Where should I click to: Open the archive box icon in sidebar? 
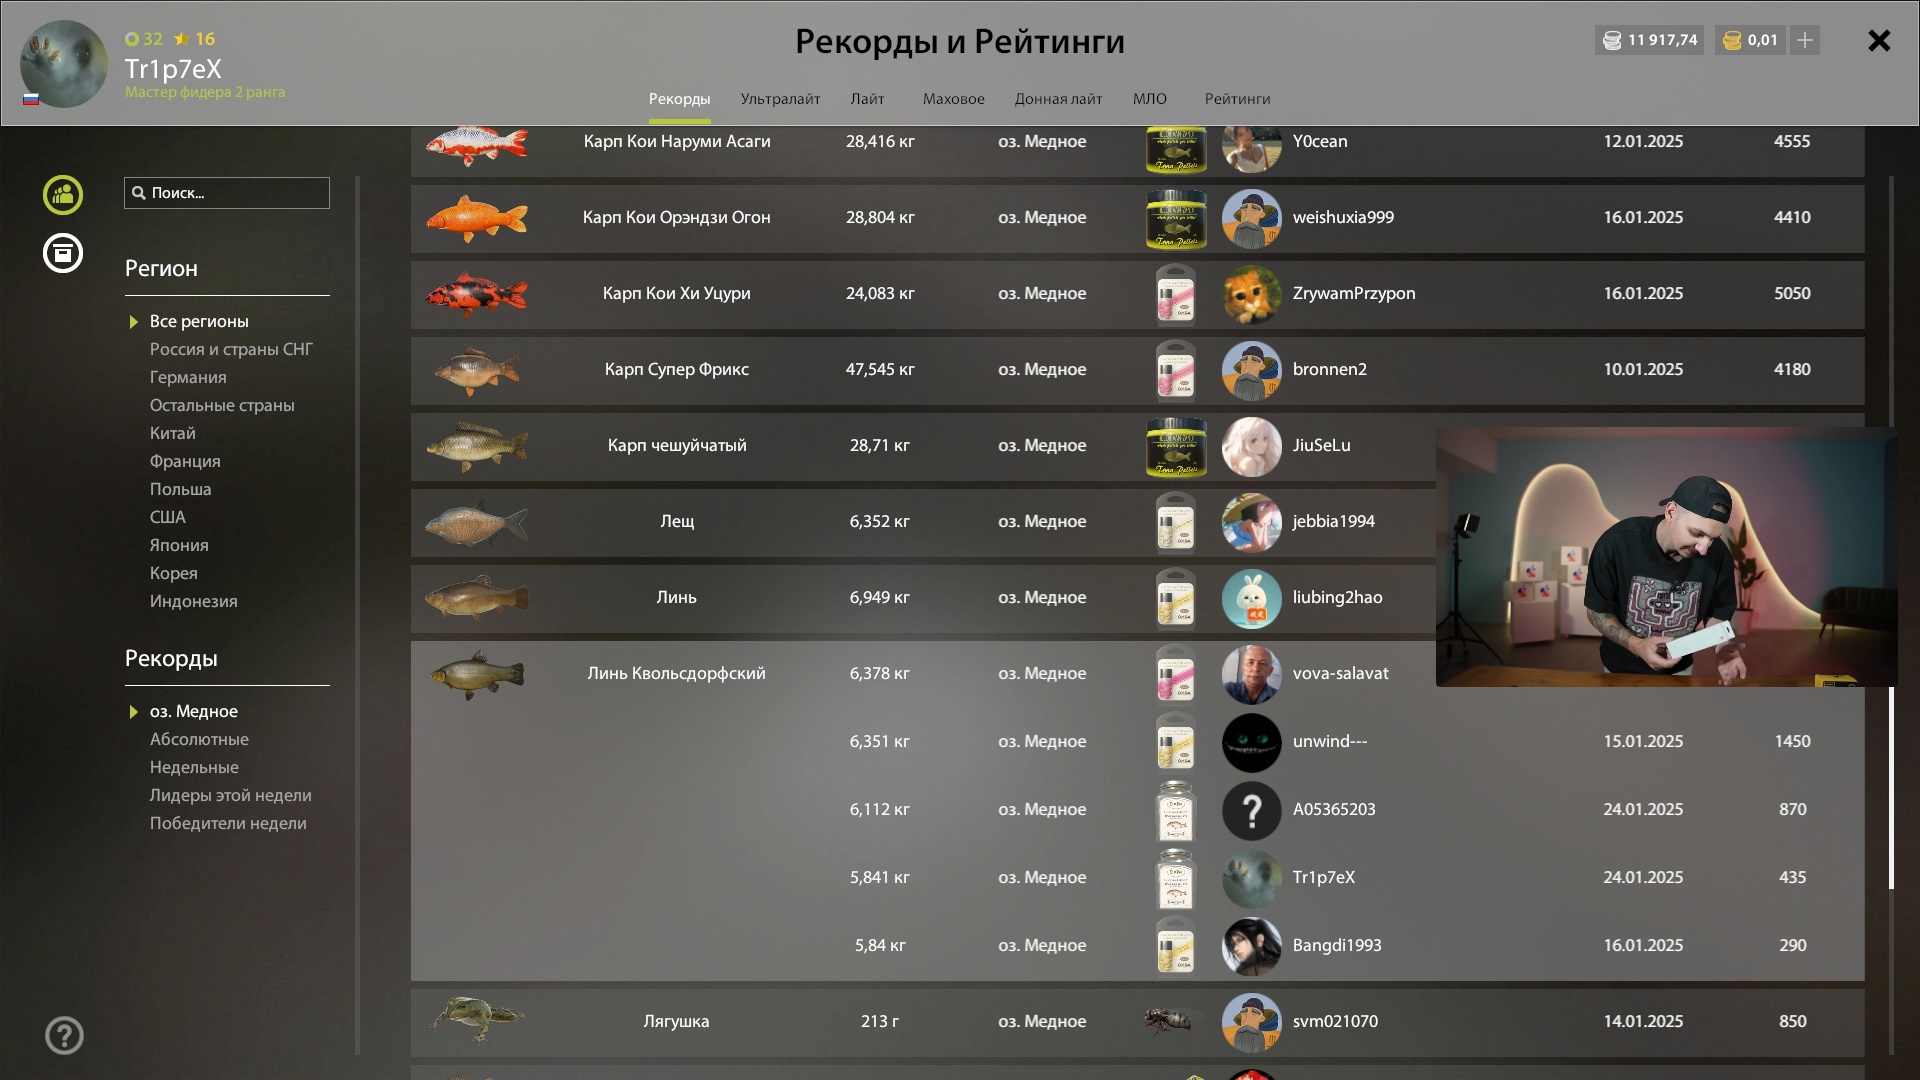click(x=63, y=253)
